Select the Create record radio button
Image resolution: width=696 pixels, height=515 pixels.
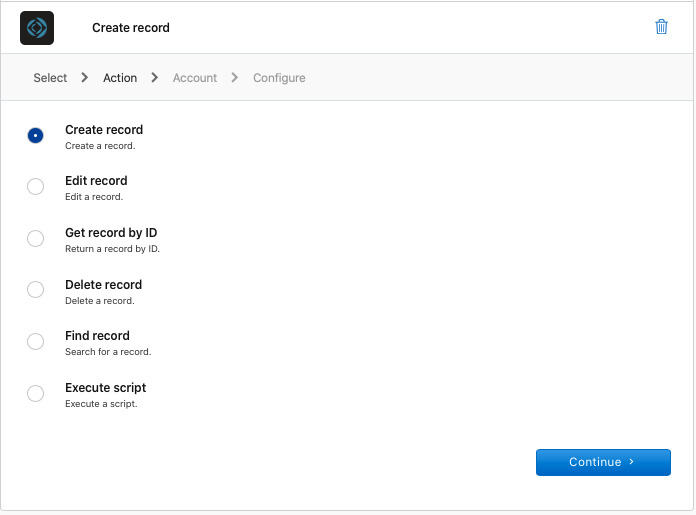point(35,135)
